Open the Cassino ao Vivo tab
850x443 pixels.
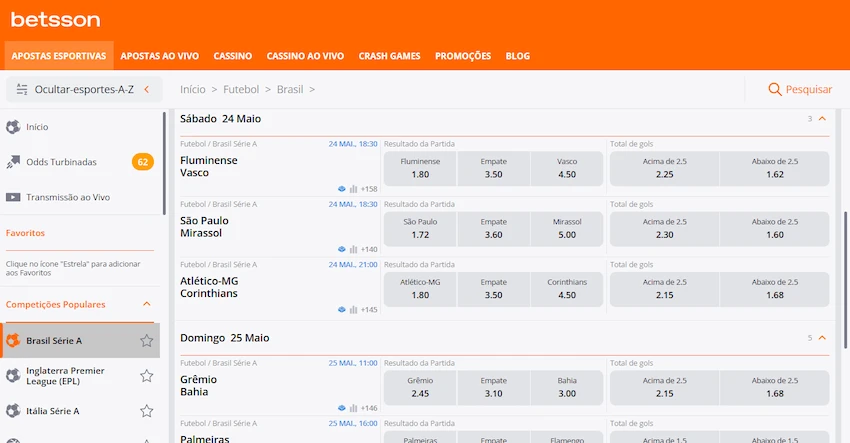point(305,56)
